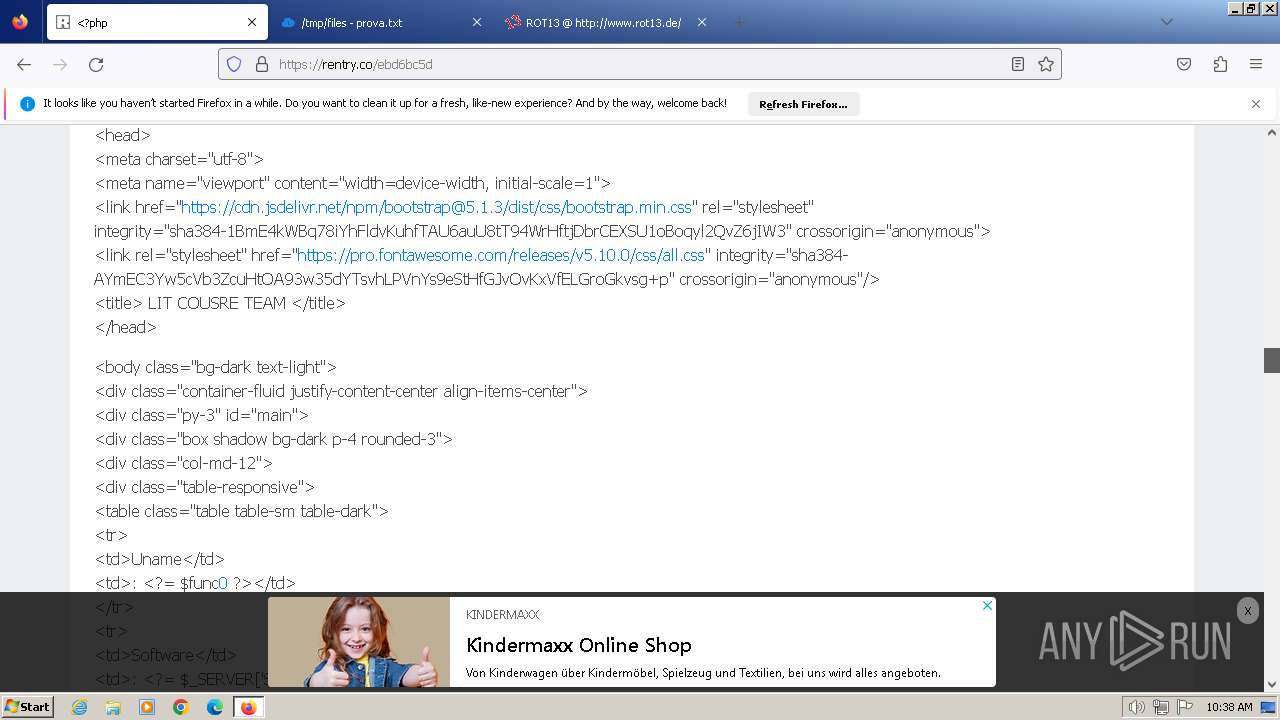Screen dimensions: 1280x720
Task: Close the <?php tab
Action: tap(252, 22)
